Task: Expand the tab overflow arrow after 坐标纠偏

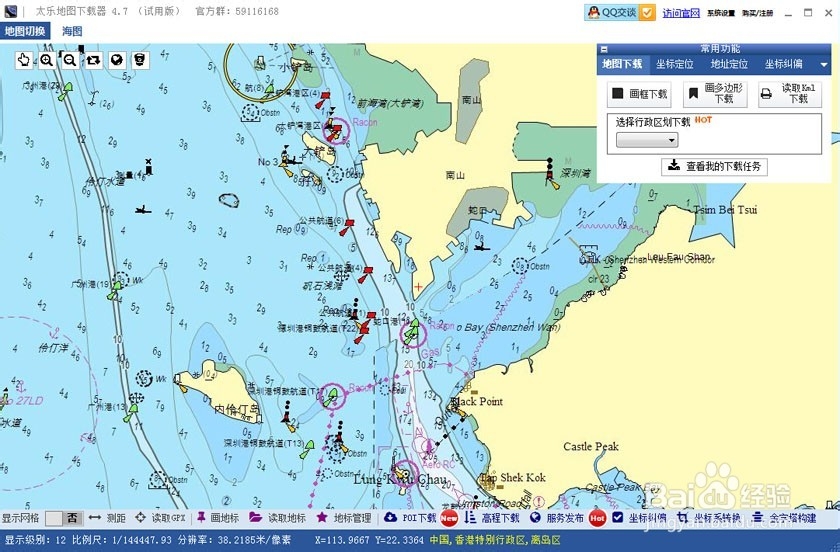Action: [x=823, y=64]
